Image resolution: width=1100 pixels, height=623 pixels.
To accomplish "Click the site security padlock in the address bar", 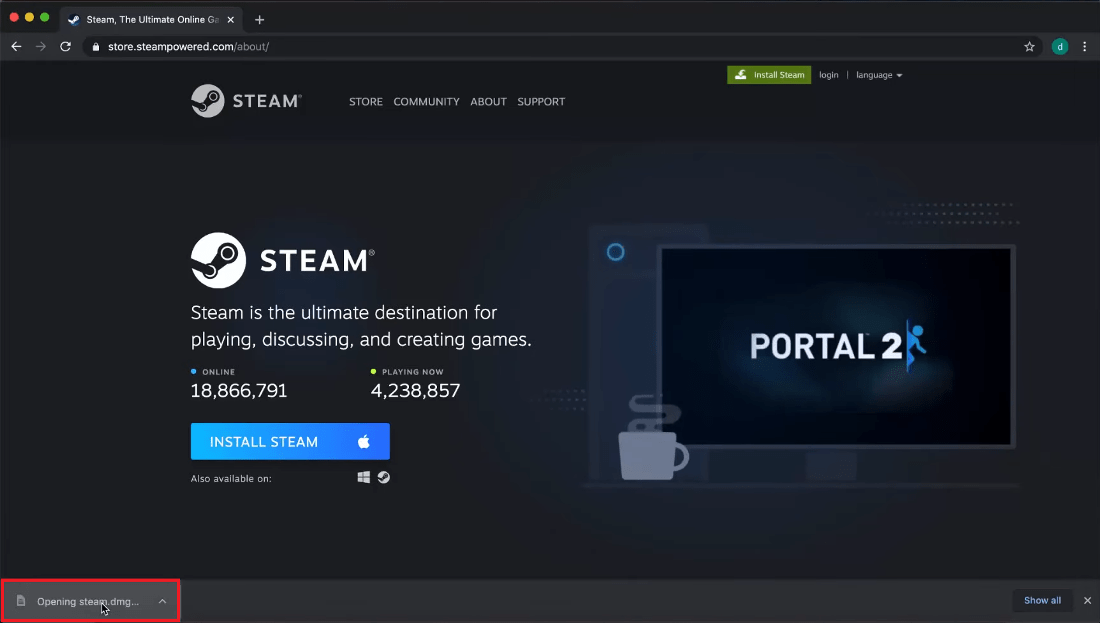I will 94,46.
